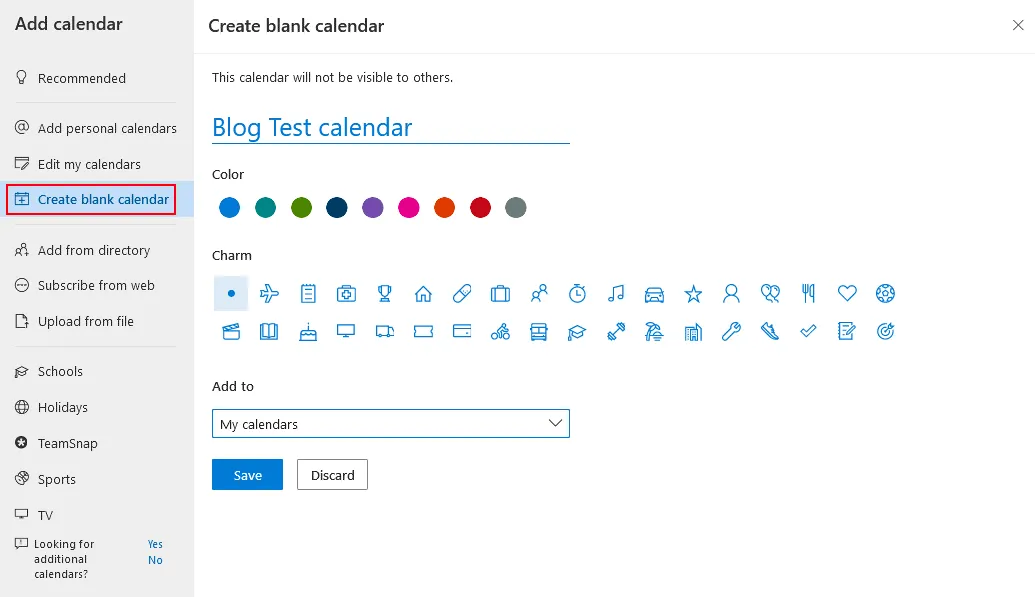The height and width of the screenshot is (597, 1035).
Task: Save the new blank calendar
Action: (247, 475)
